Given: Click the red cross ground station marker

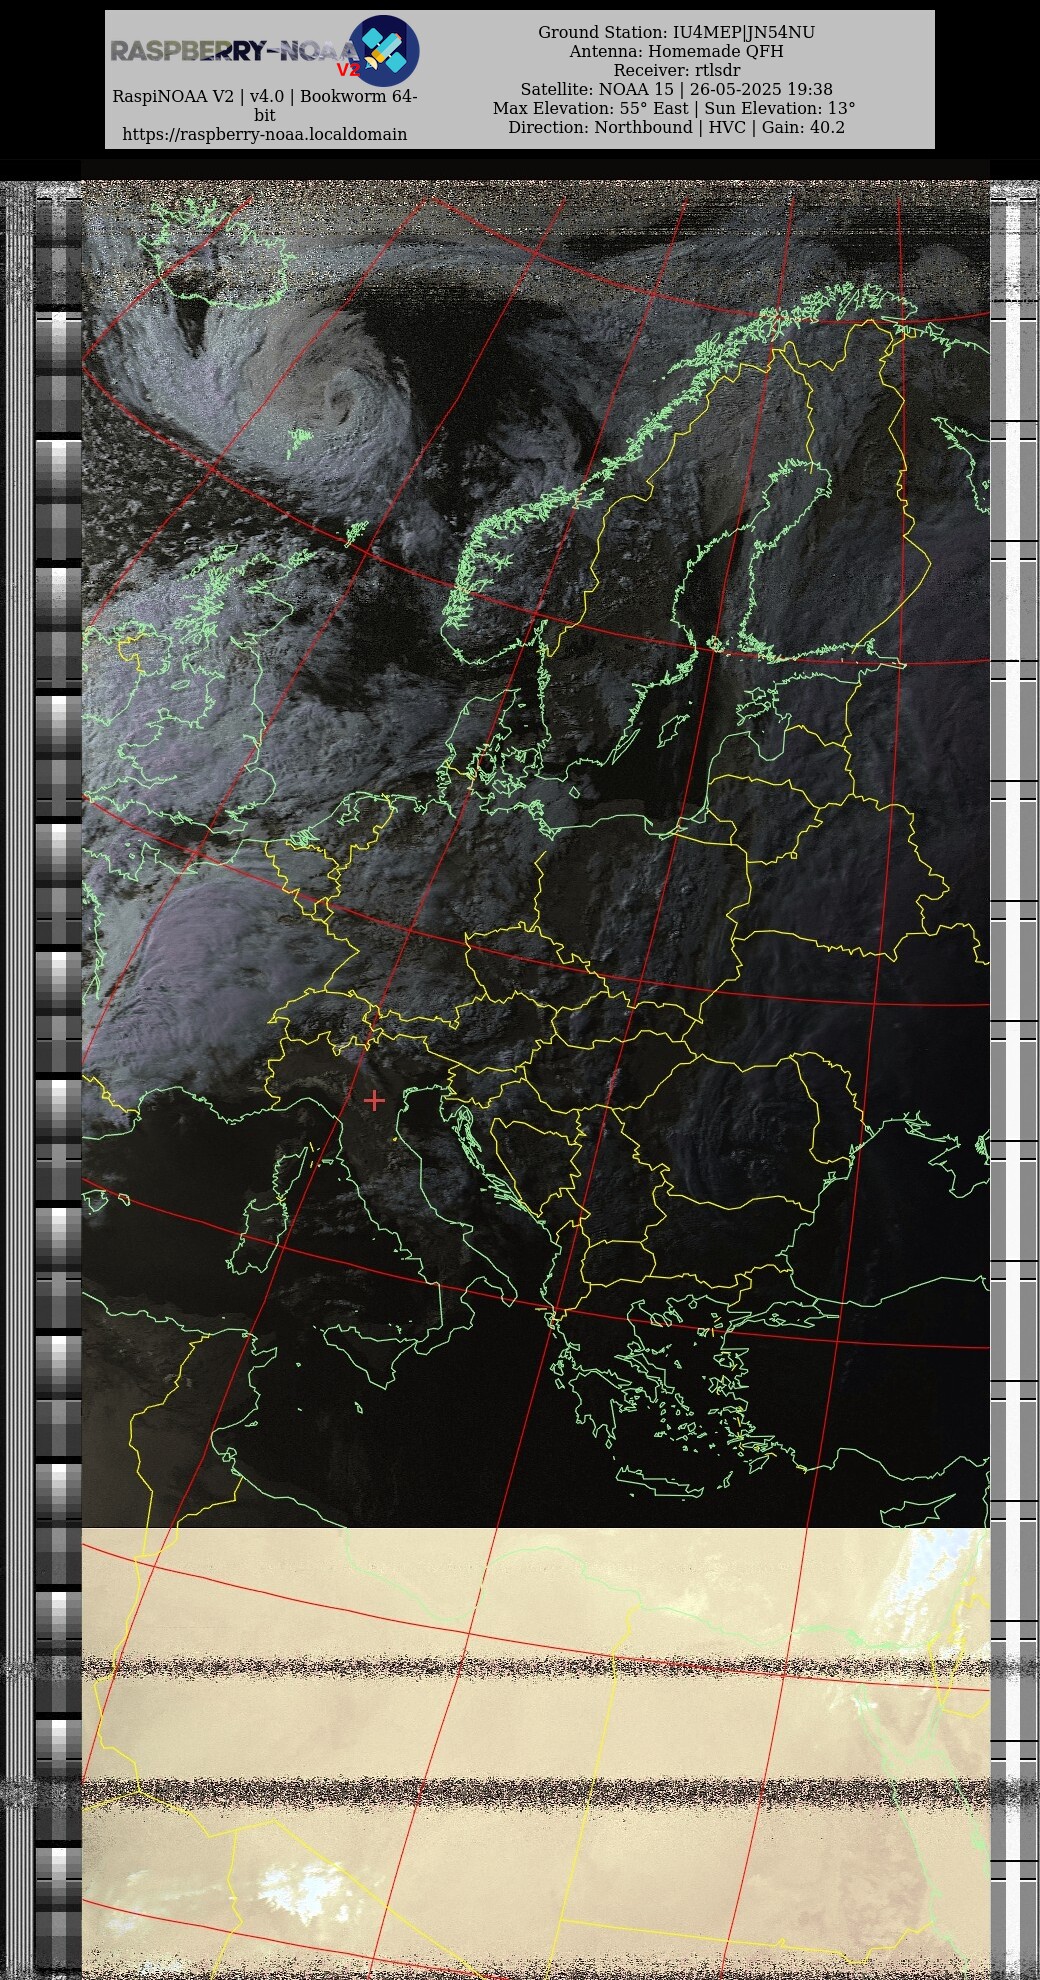Looking at the screenshot, I should point(375,1100).
